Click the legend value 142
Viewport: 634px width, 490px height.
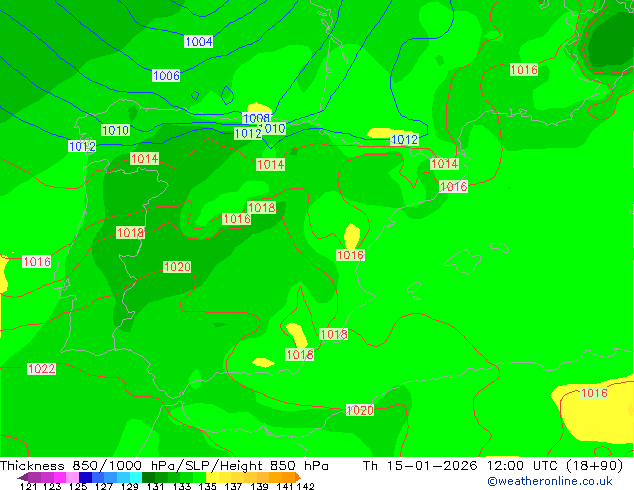pyautogui.click(x=305, y=486)
